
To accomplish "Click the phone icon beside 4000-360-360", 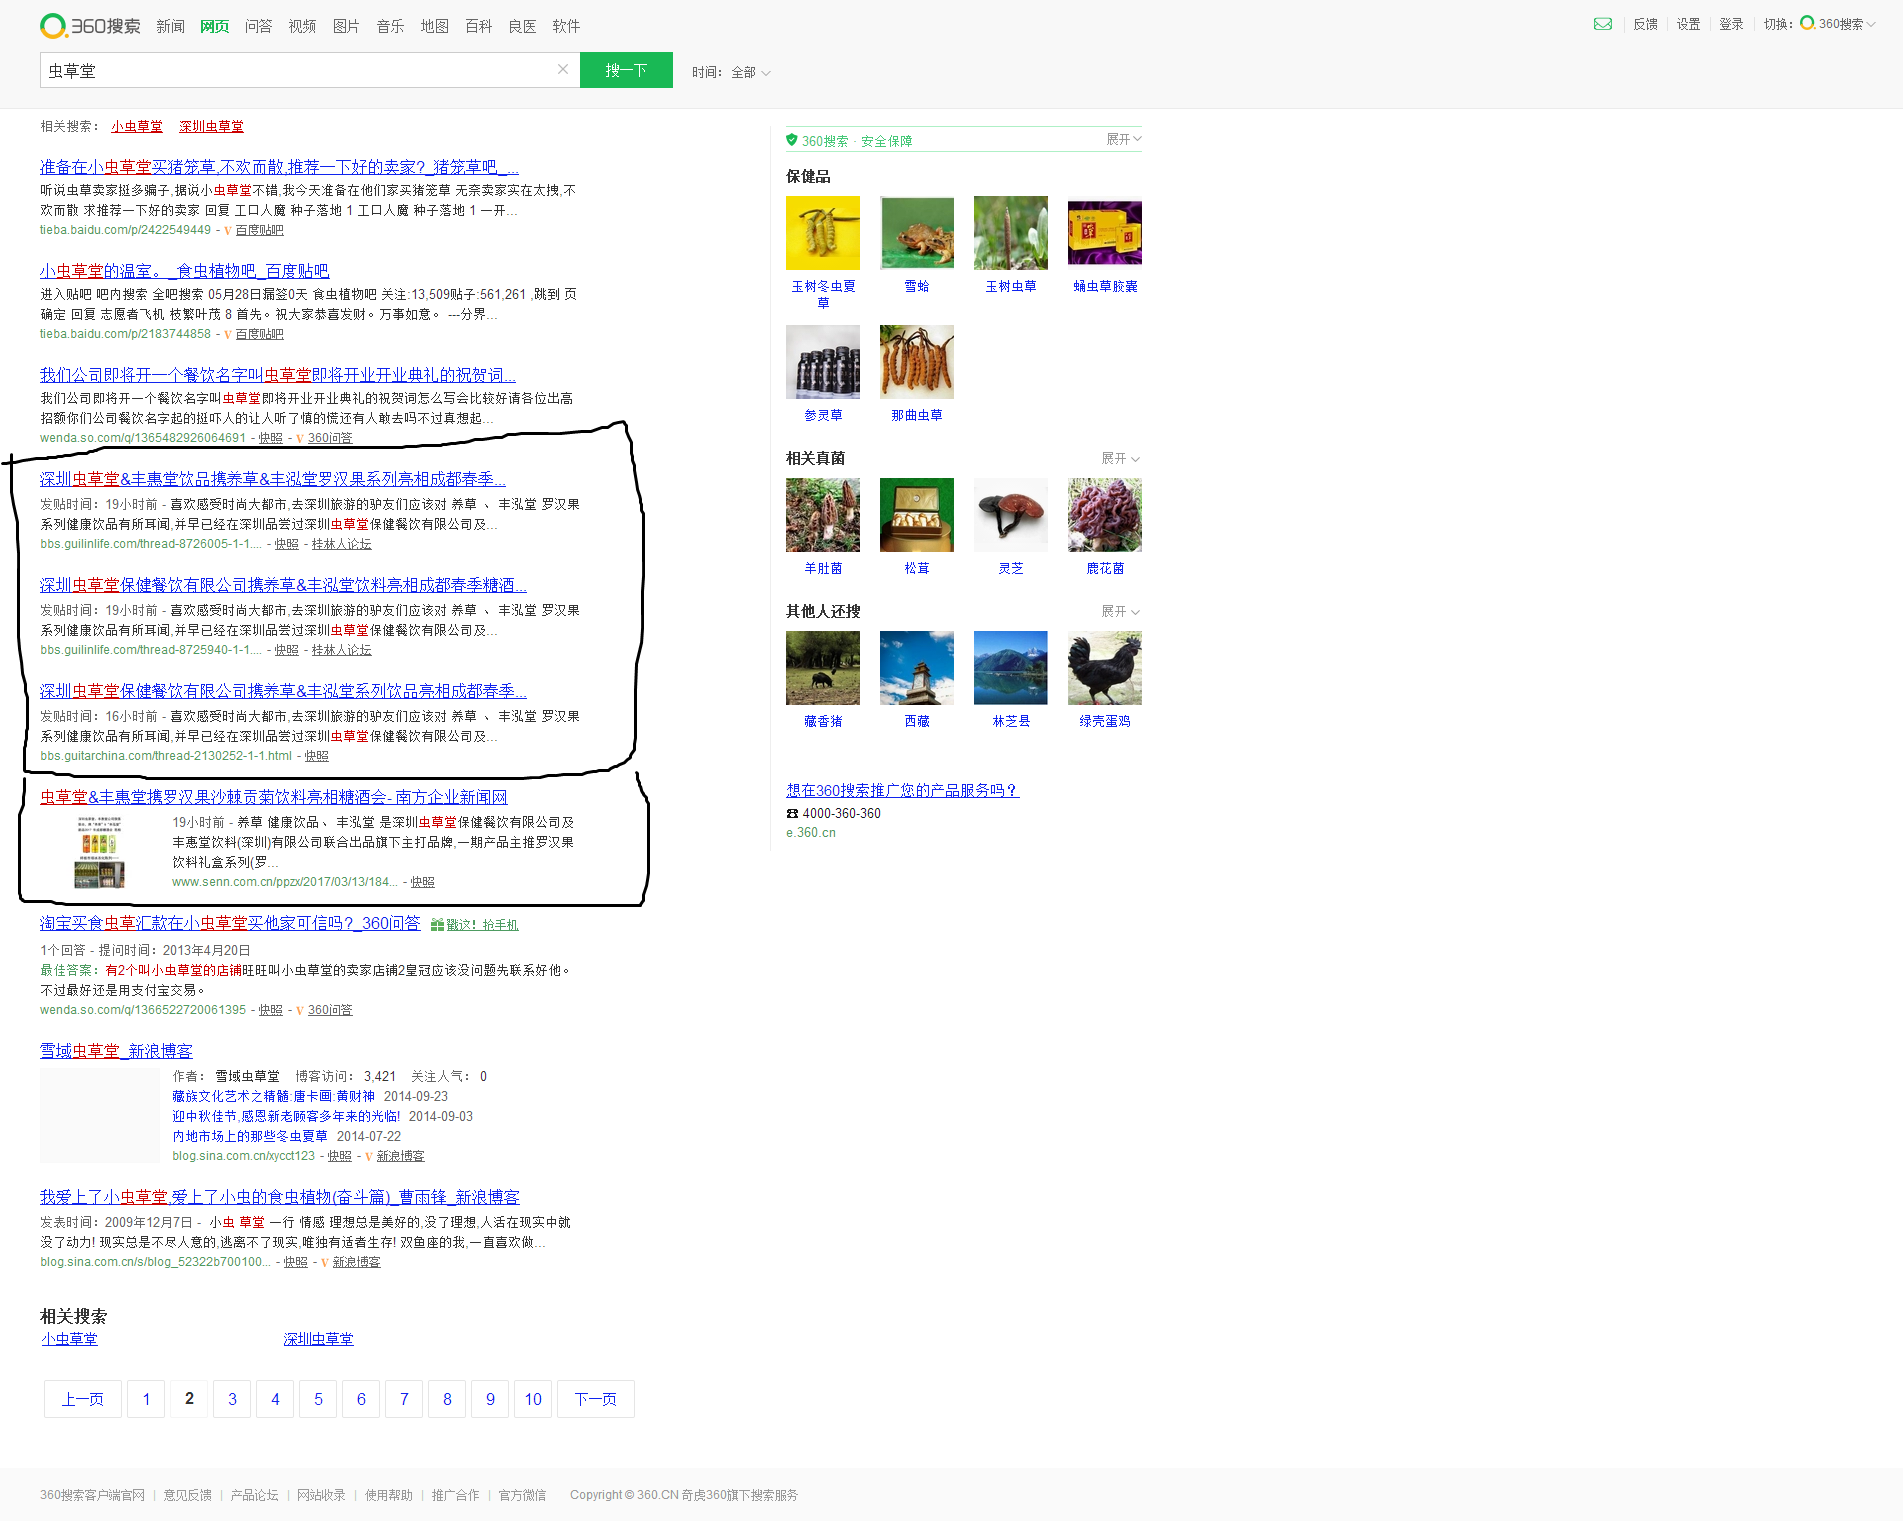I will coord(792,814).
